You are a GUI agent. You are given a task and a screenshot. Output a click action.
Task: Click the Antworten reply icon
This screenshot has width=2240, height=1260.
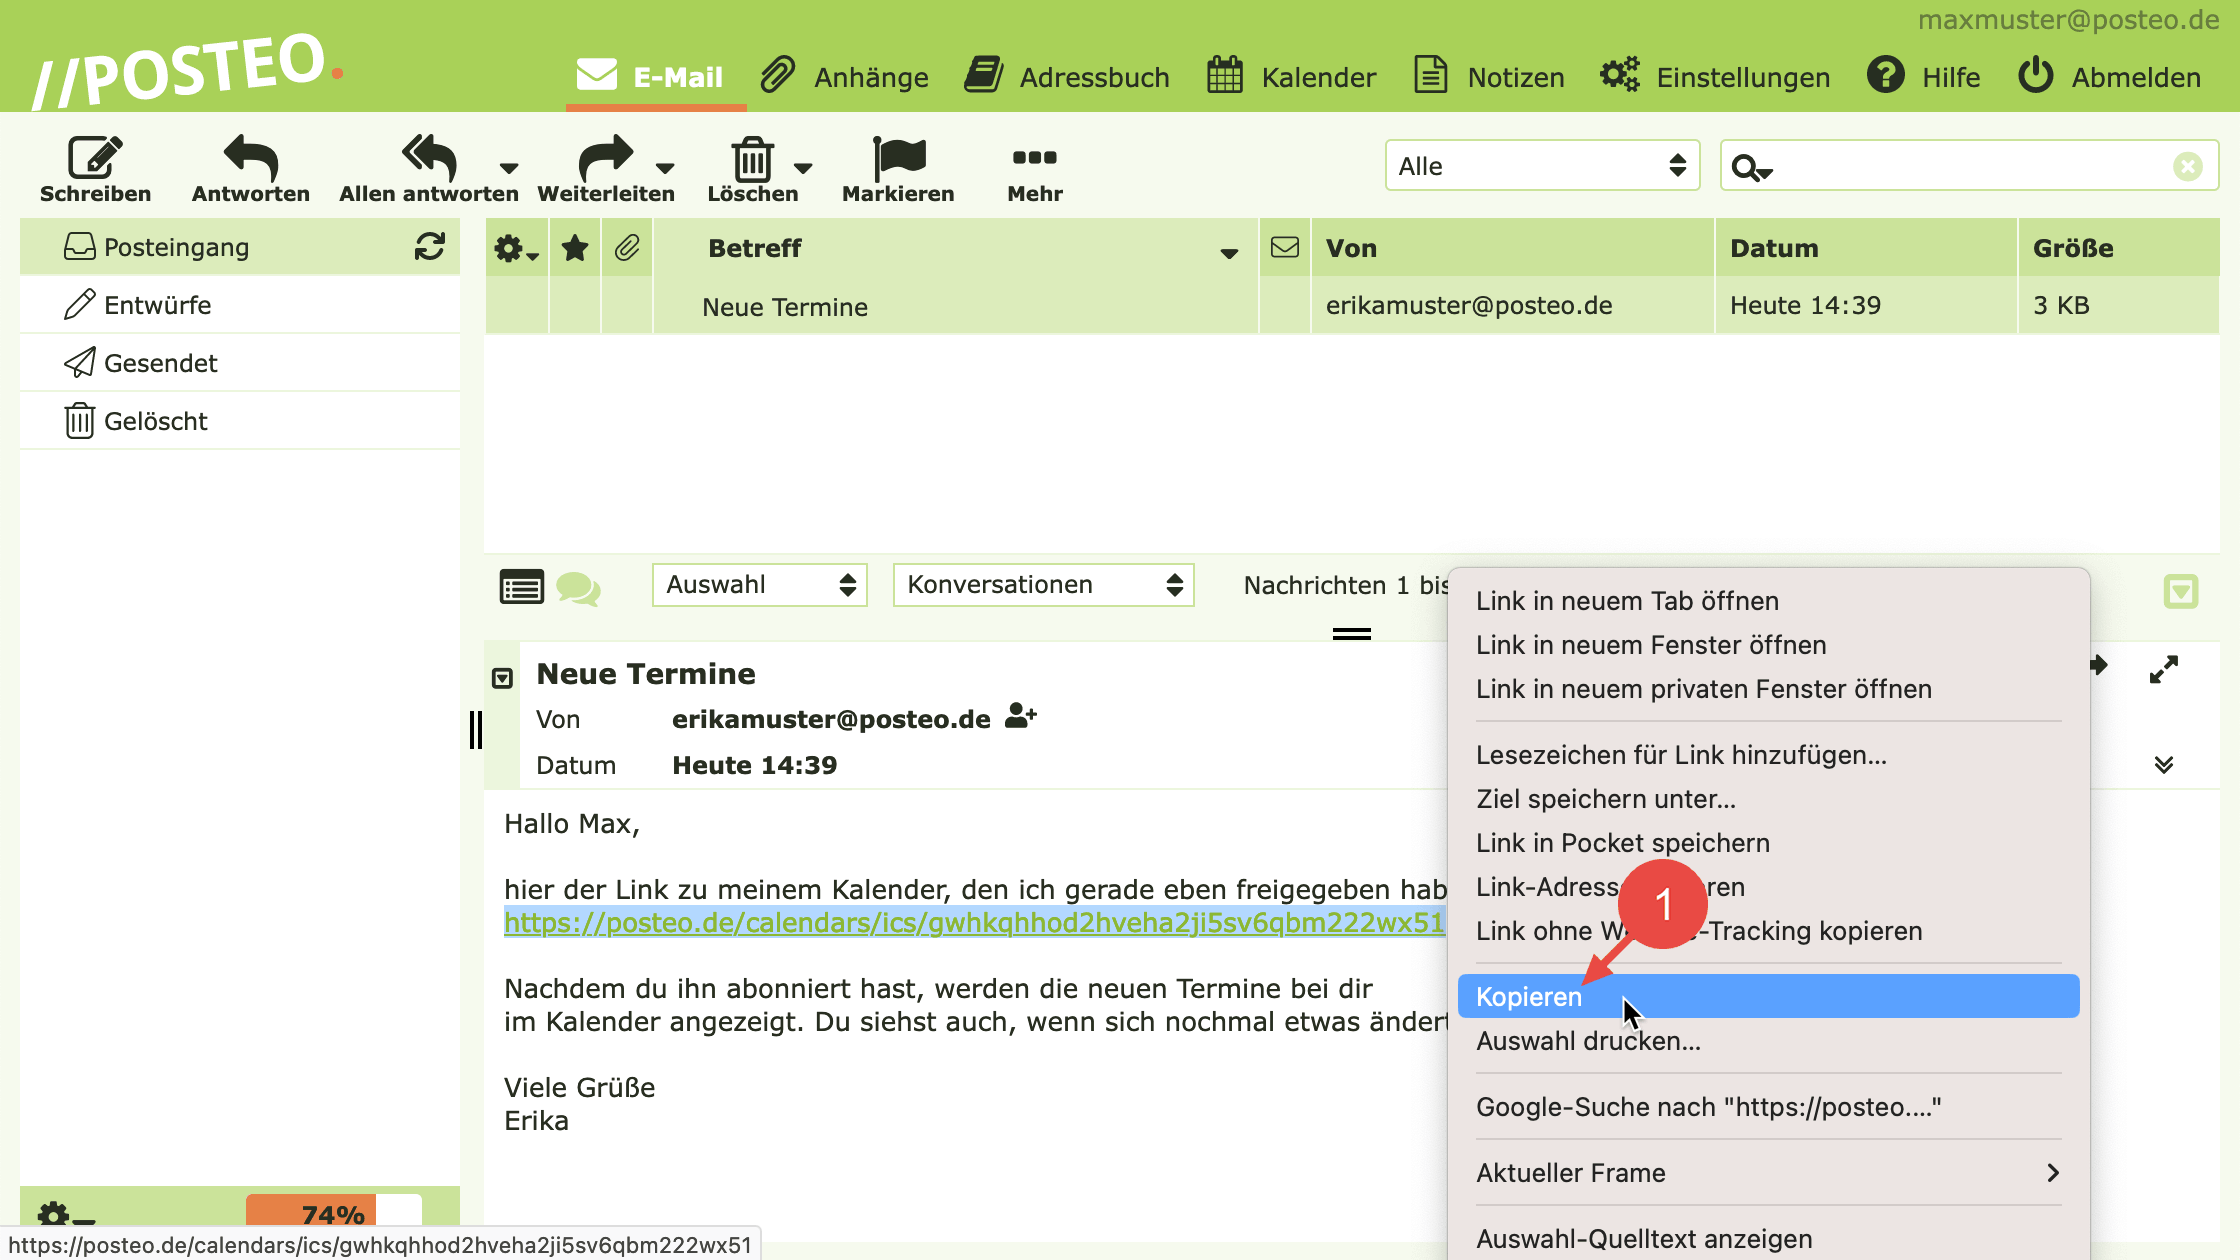(250, 158)
